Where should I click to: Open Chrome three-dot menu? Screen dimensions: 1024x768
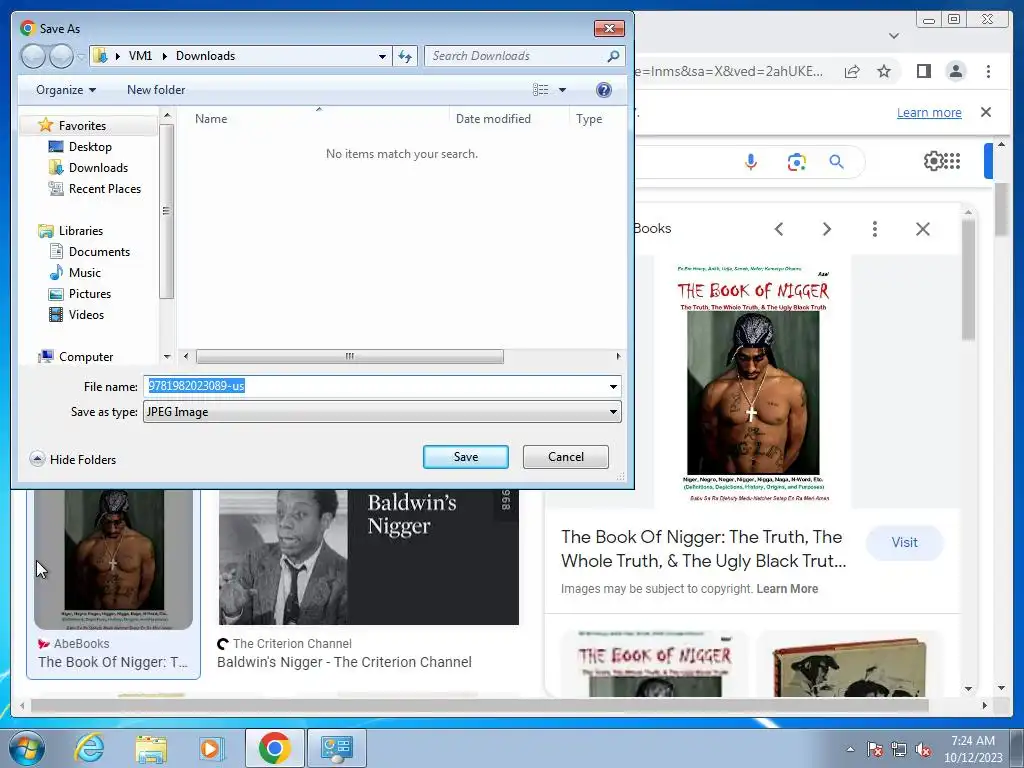point(988,71)
